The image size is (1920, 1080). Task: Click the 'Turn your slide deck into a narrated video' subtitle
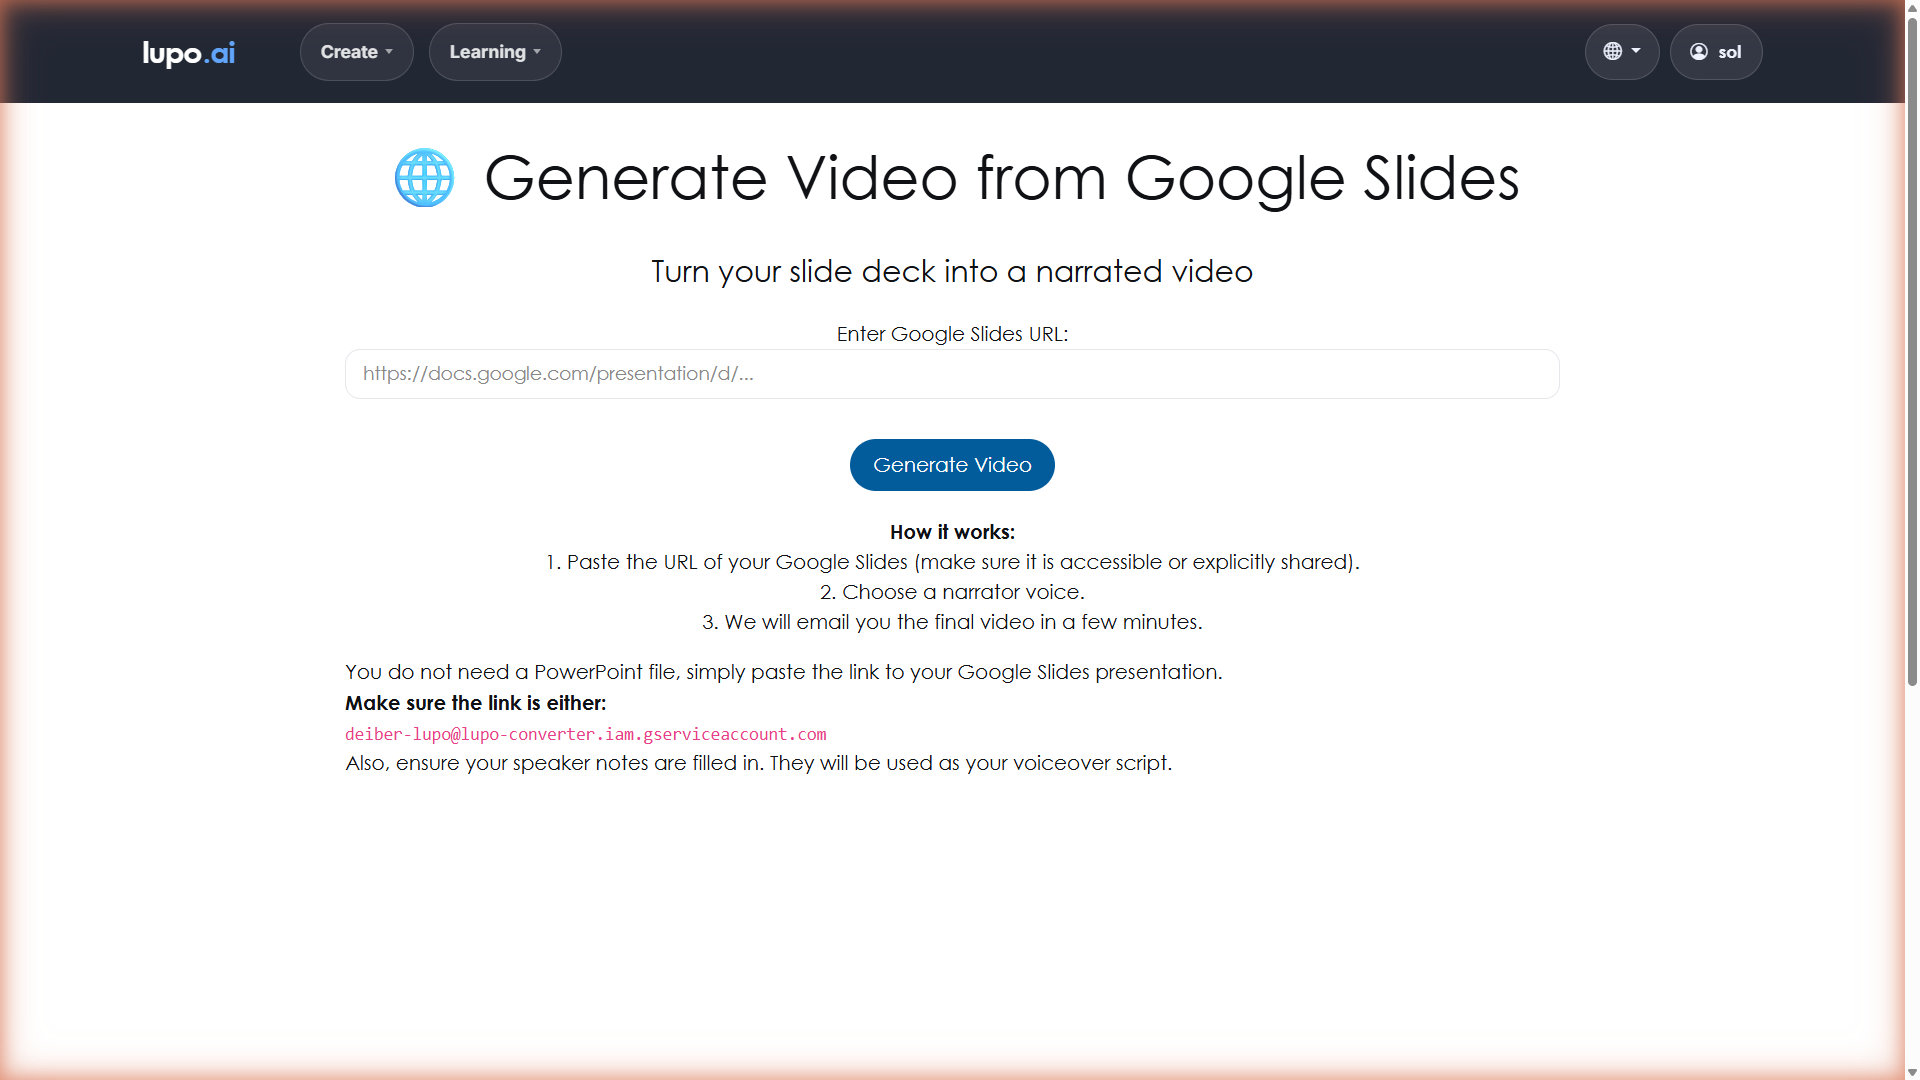click(952, 271)
